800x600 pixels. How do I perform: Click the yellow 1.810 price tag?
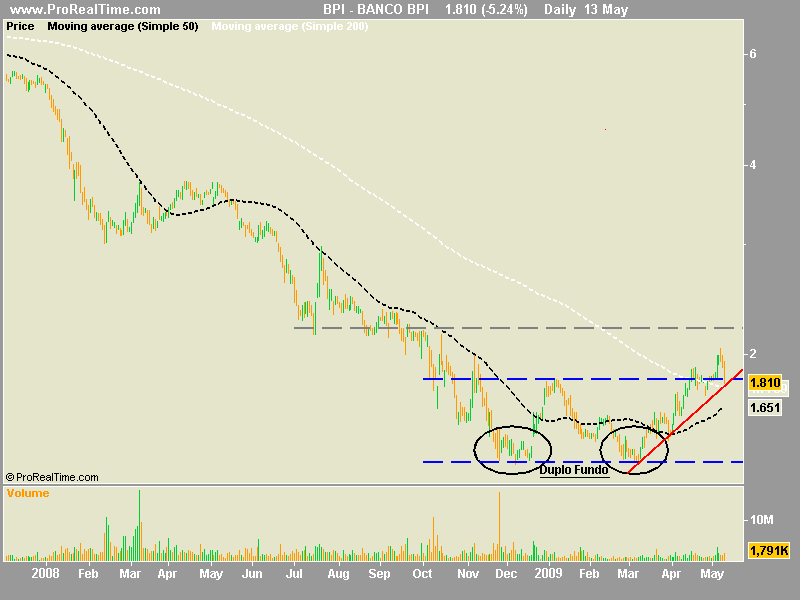(x=765, y=383)
